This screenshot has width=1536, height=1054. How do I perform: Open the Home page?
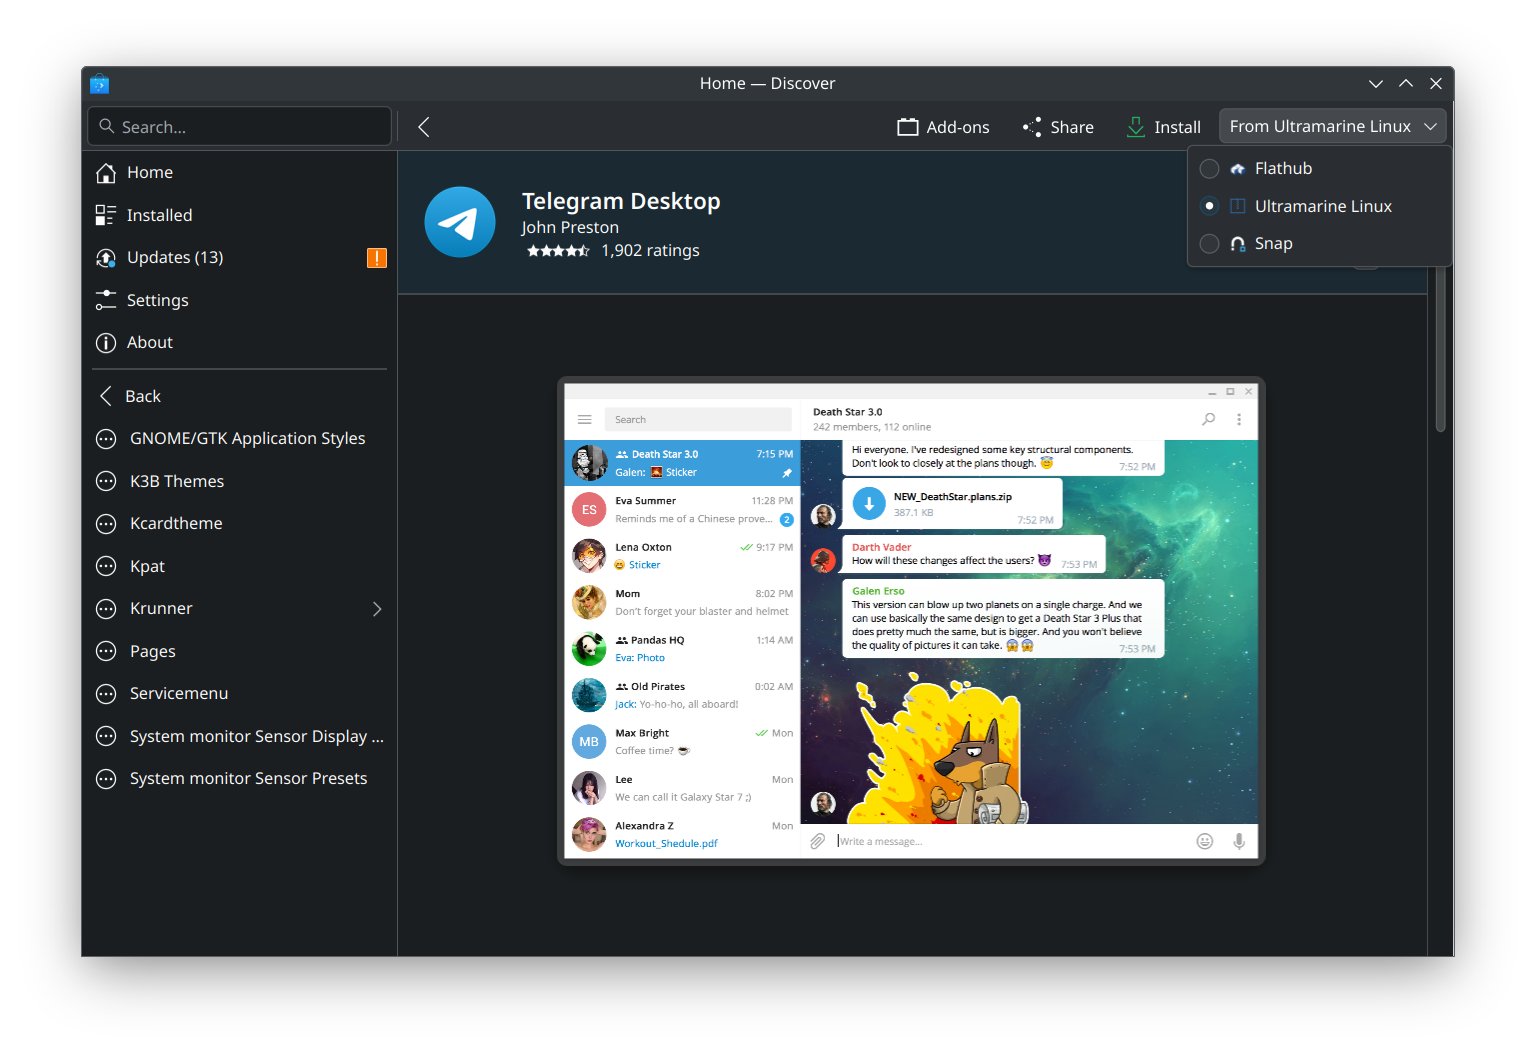coord(240,173)
